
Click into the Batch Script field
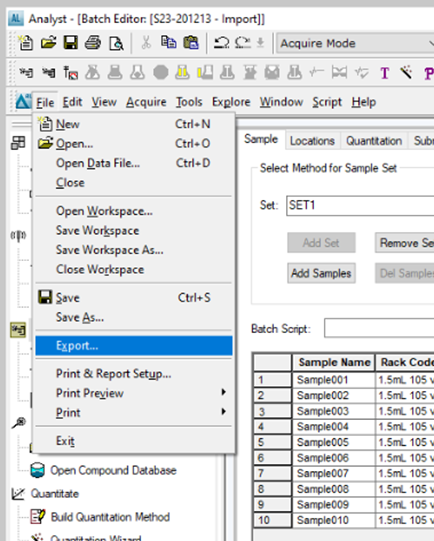click(x=379, y=328)
